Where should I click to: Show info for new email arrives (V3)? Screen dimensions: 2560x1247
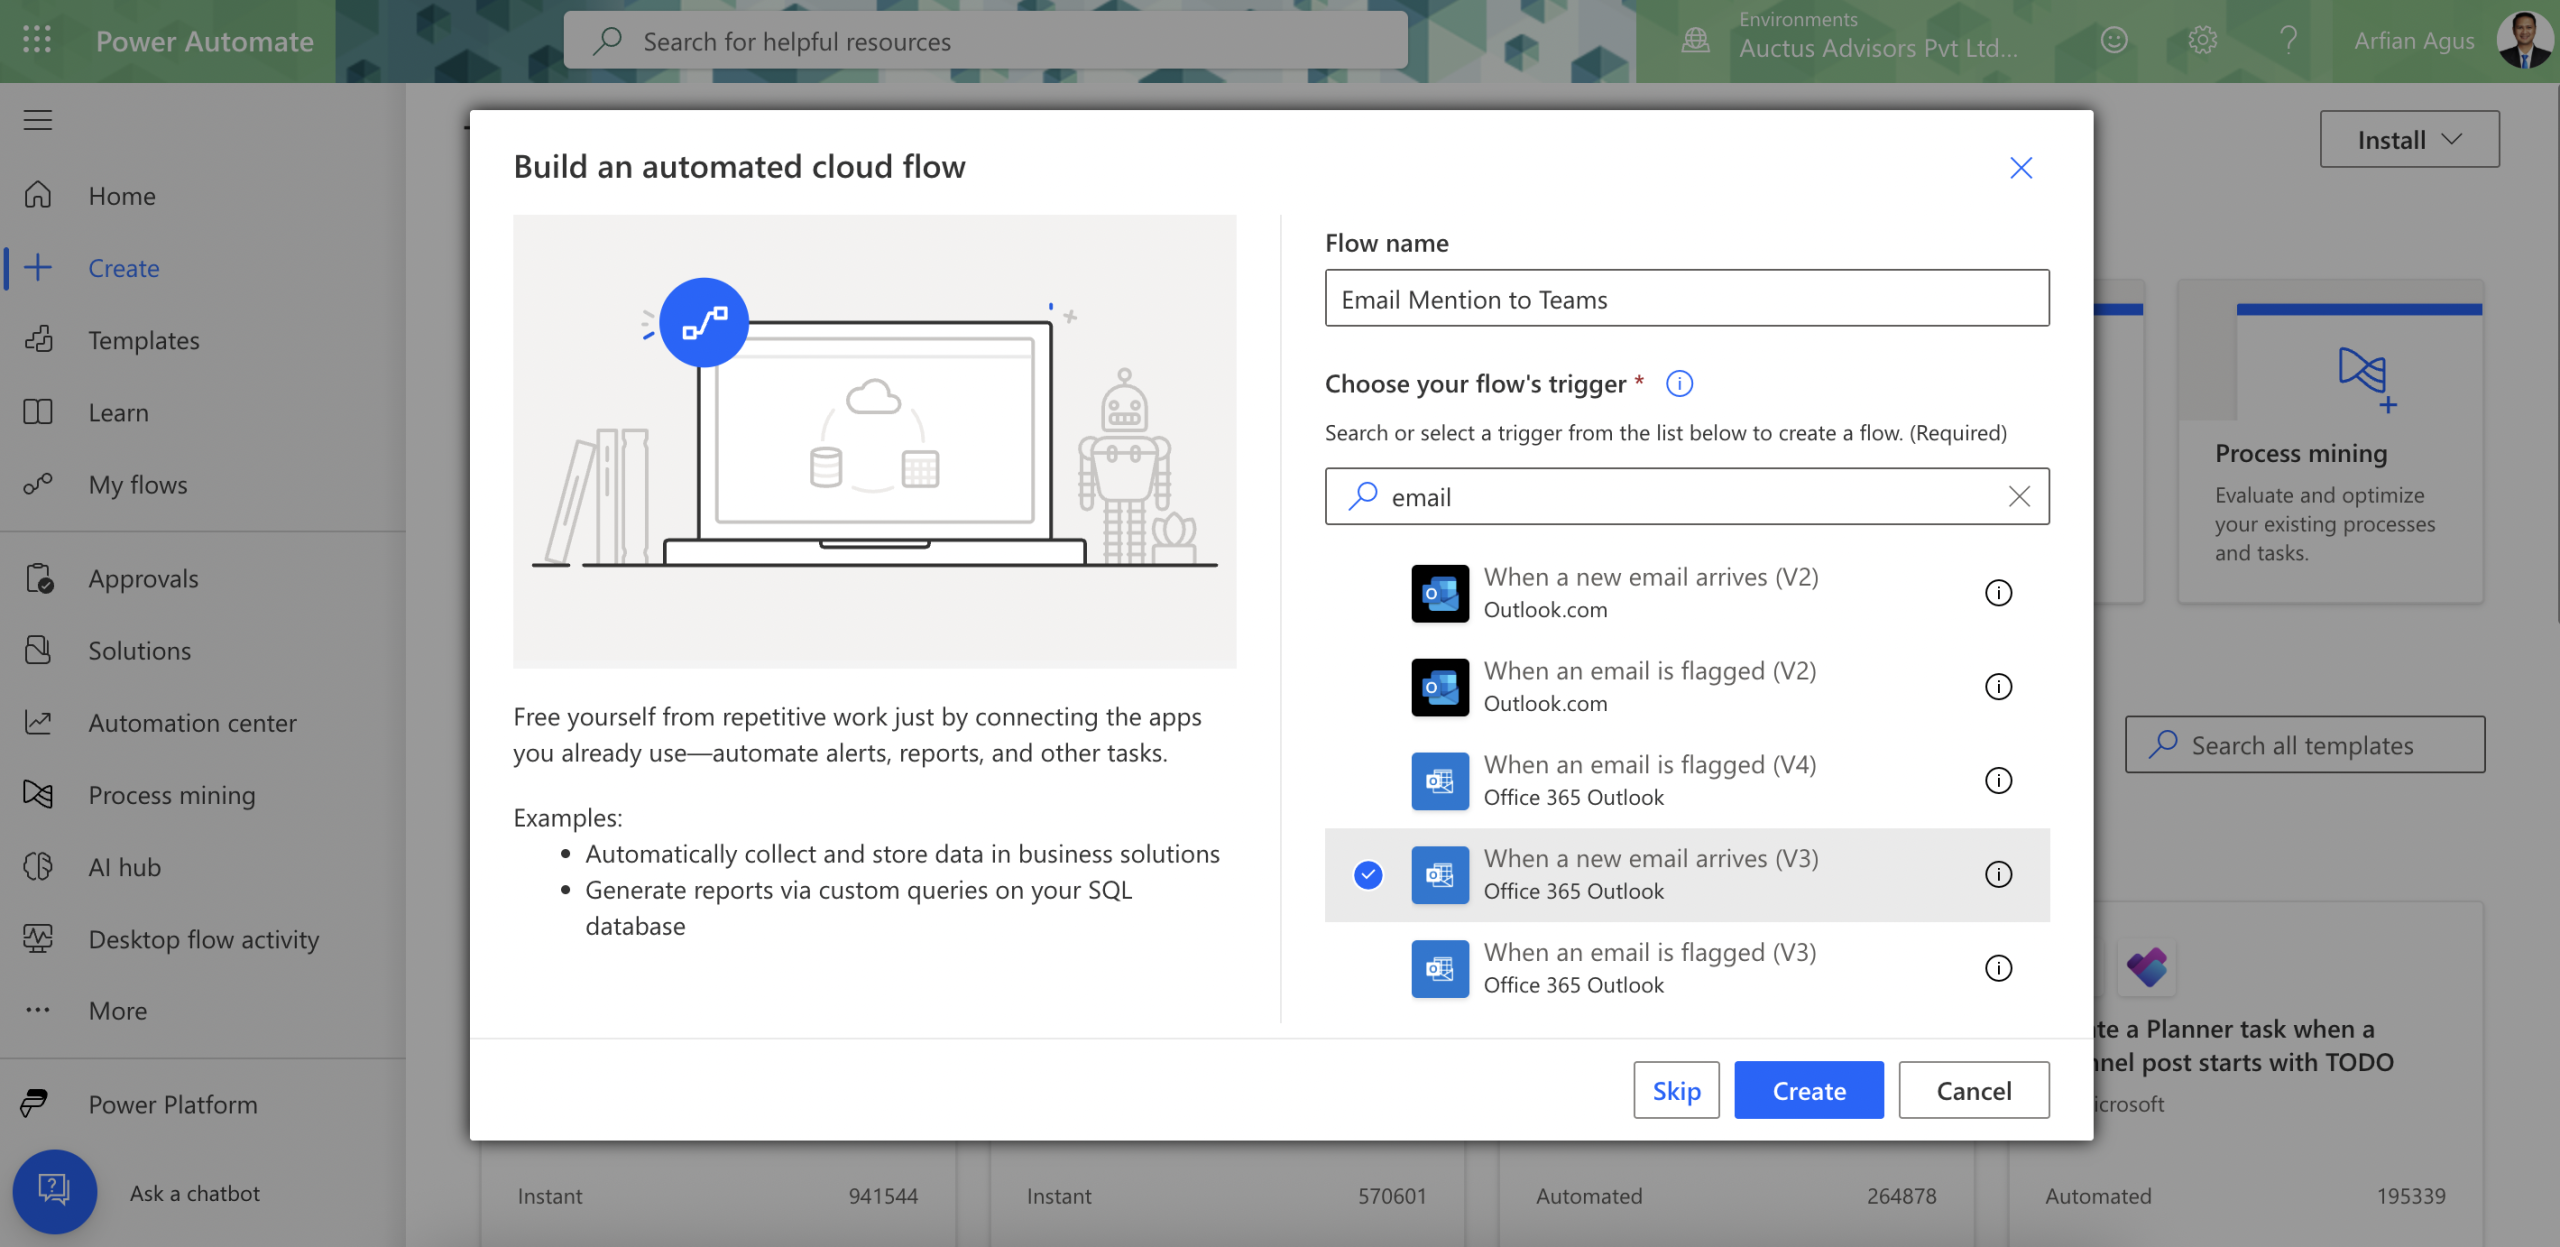click(x=1998, y=875)
